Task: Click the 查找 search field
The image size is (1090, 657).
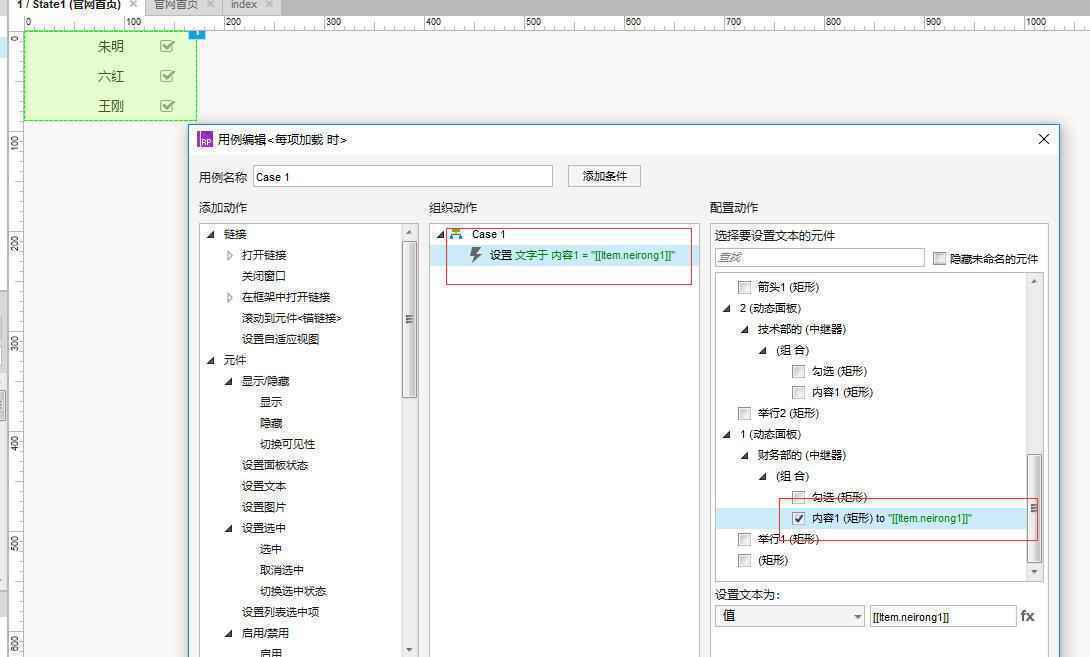Action: coord(820,258)
